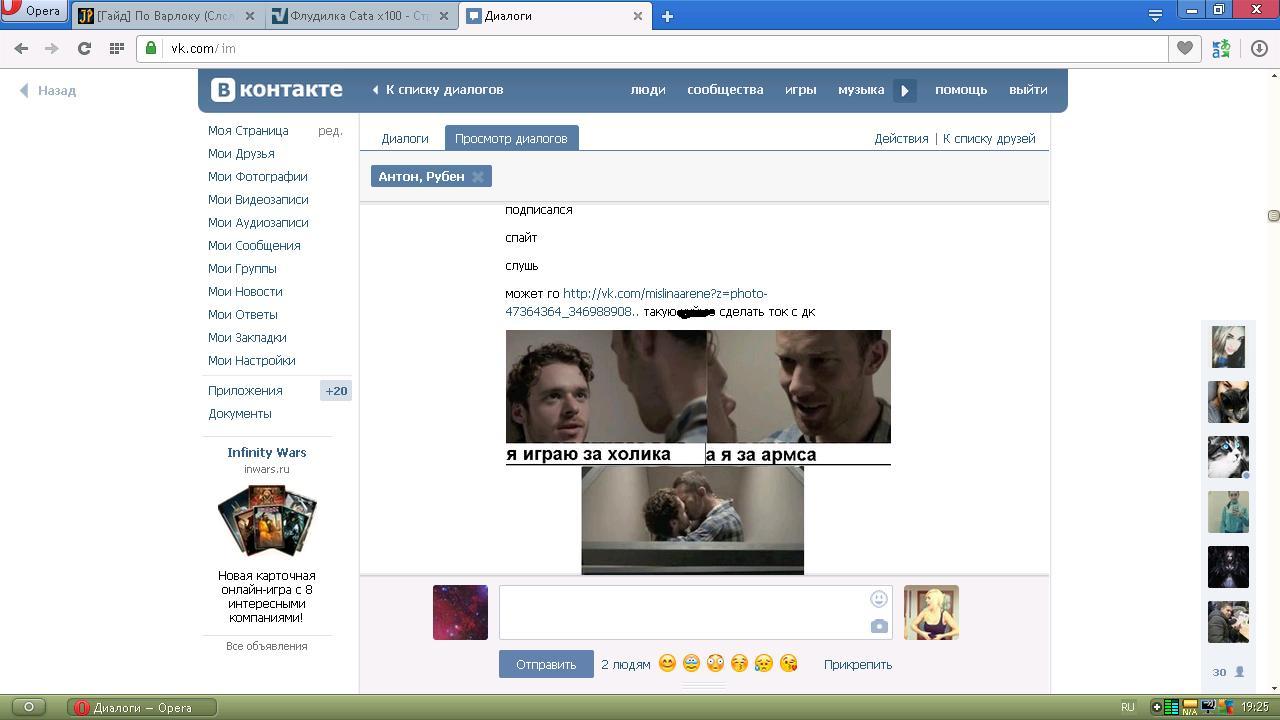Open люди in the top menu
The width and height of the screenshot is (1280, 720).
[x=648, y=90]
